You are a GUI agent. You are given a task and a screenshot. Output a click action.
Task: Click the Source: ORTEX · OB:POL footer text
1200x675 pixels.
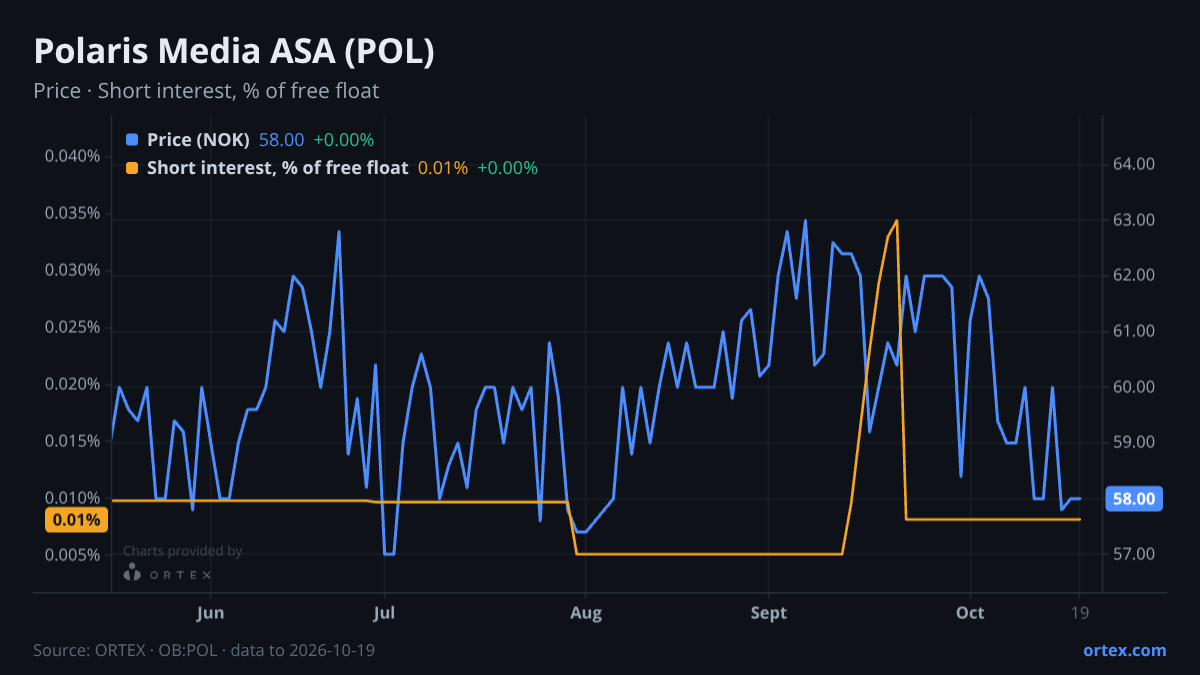204,650
